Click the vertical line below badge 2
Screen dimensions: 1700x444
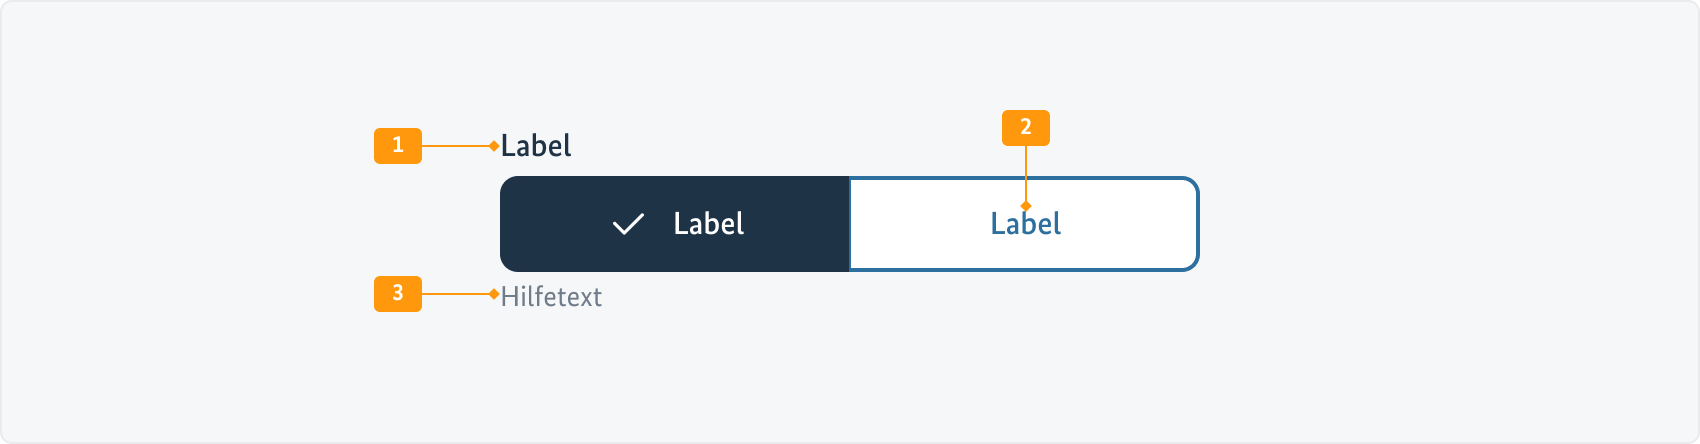coord(1026,172)
